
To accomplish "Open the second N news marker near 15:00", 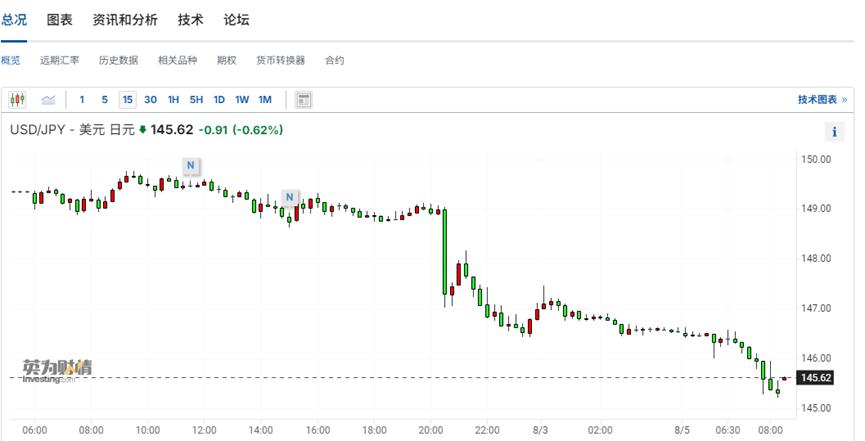I will [289, 197].
